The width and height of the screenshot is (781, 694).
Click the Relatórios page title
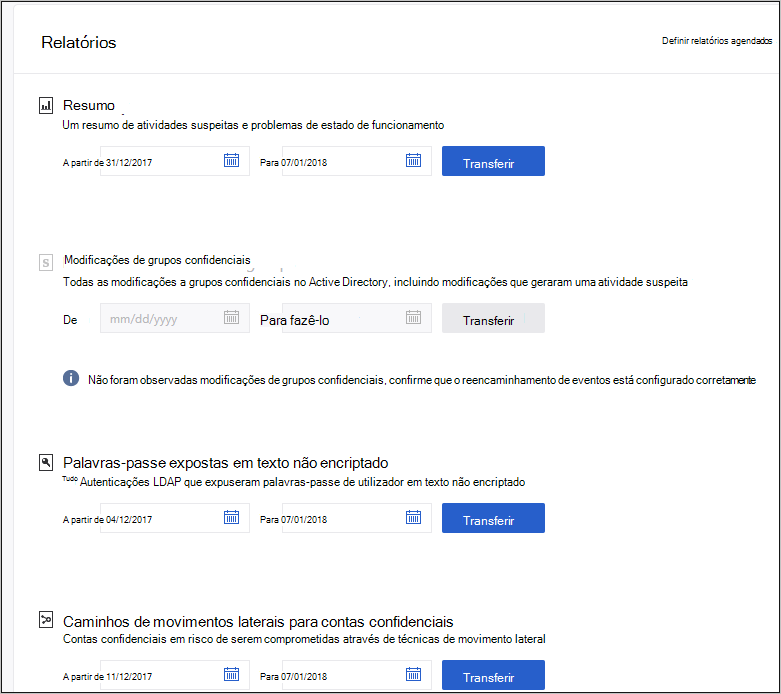click(x=79, y=42)
